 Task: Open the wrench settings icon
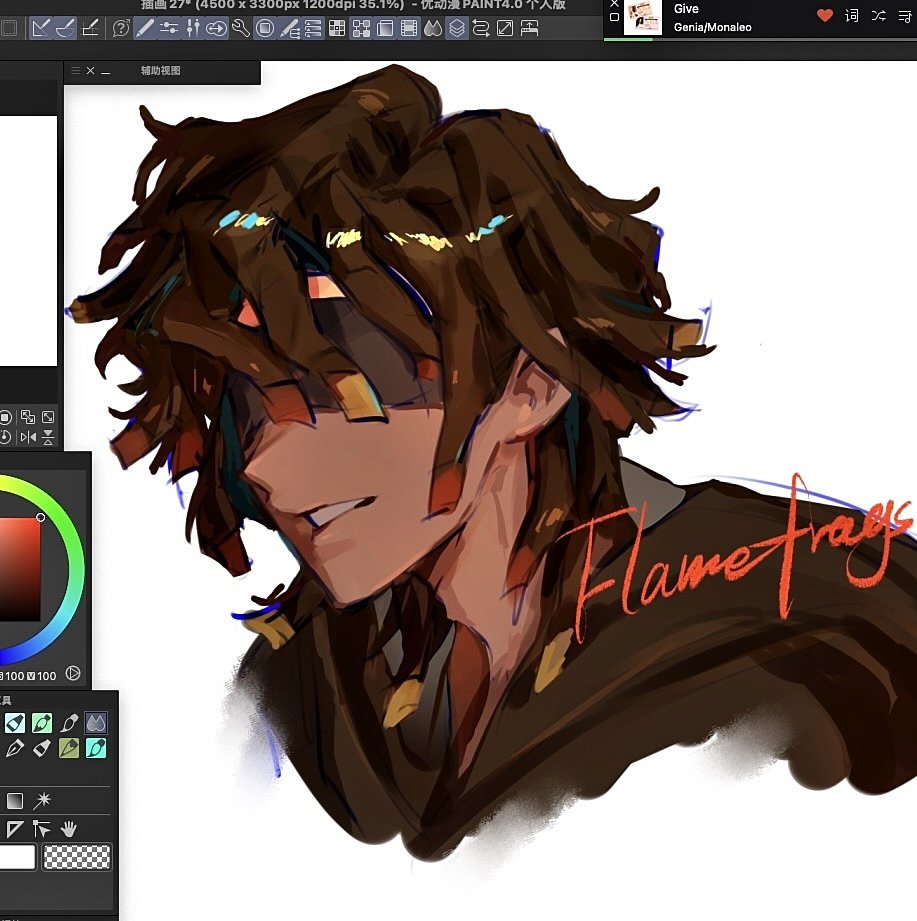click(241, 28)
